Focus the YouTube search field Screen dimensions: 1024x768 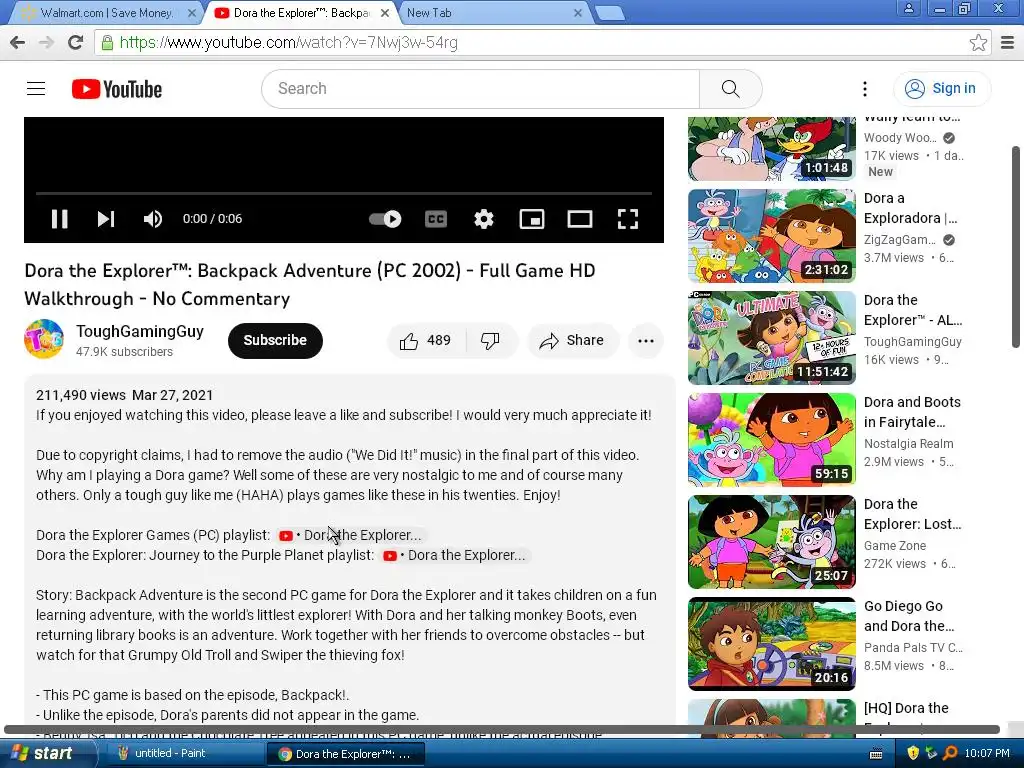(x=481, y=89)
